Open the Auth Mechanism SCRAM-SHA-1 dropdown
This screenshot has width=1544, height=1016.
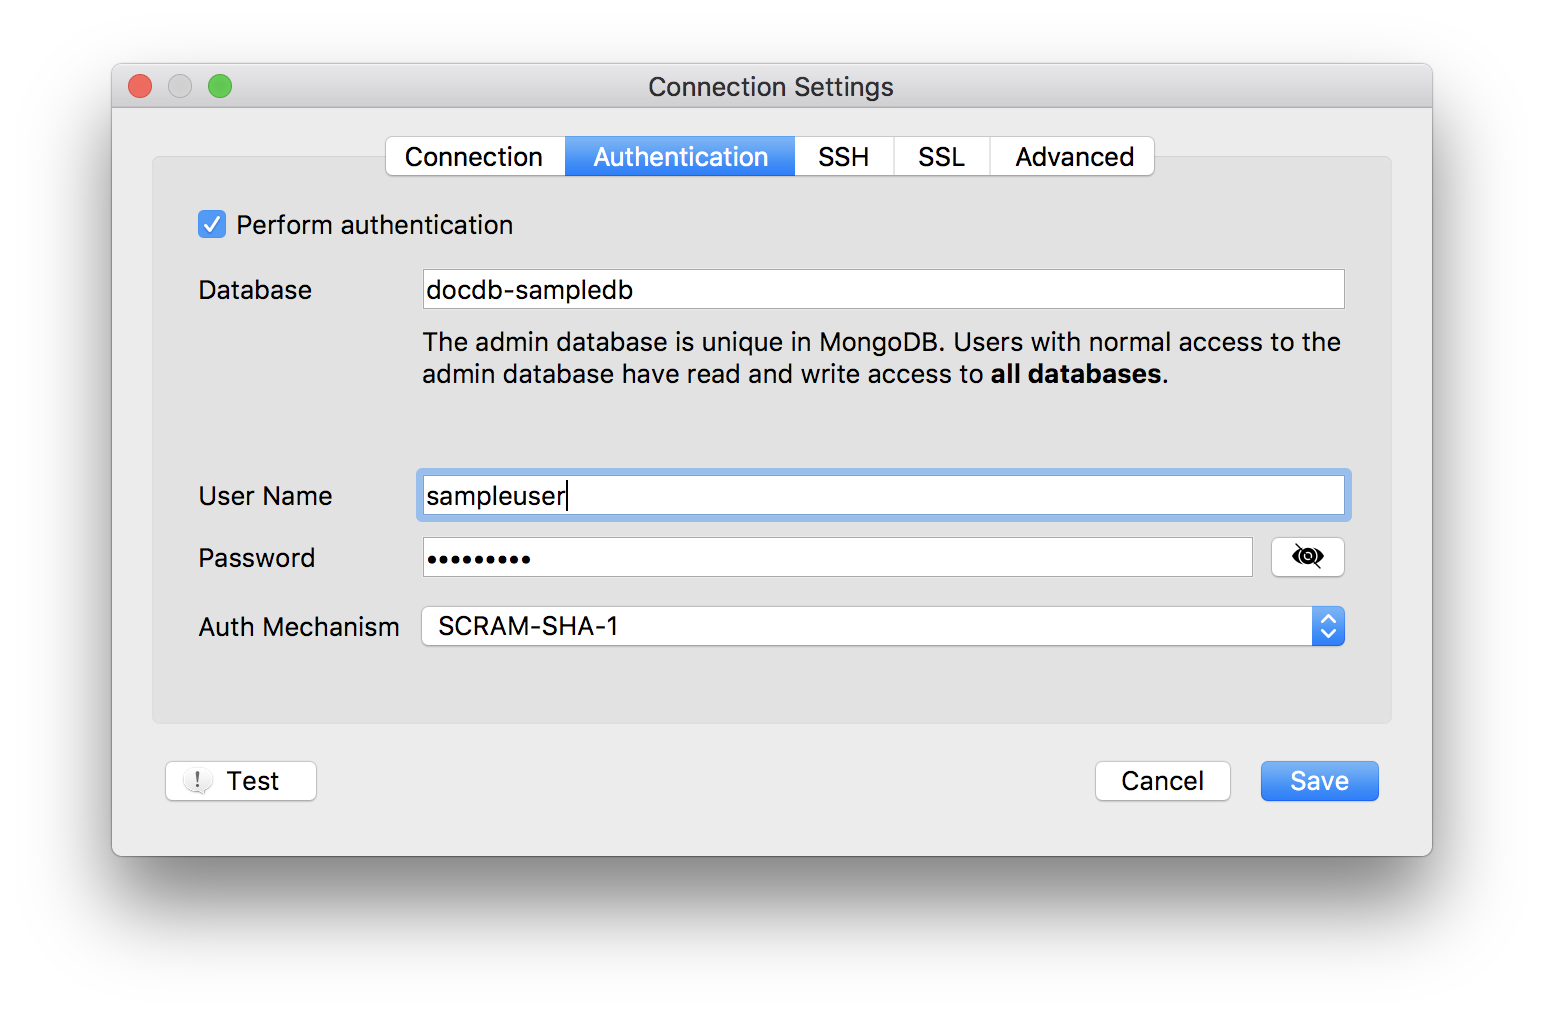866,626
